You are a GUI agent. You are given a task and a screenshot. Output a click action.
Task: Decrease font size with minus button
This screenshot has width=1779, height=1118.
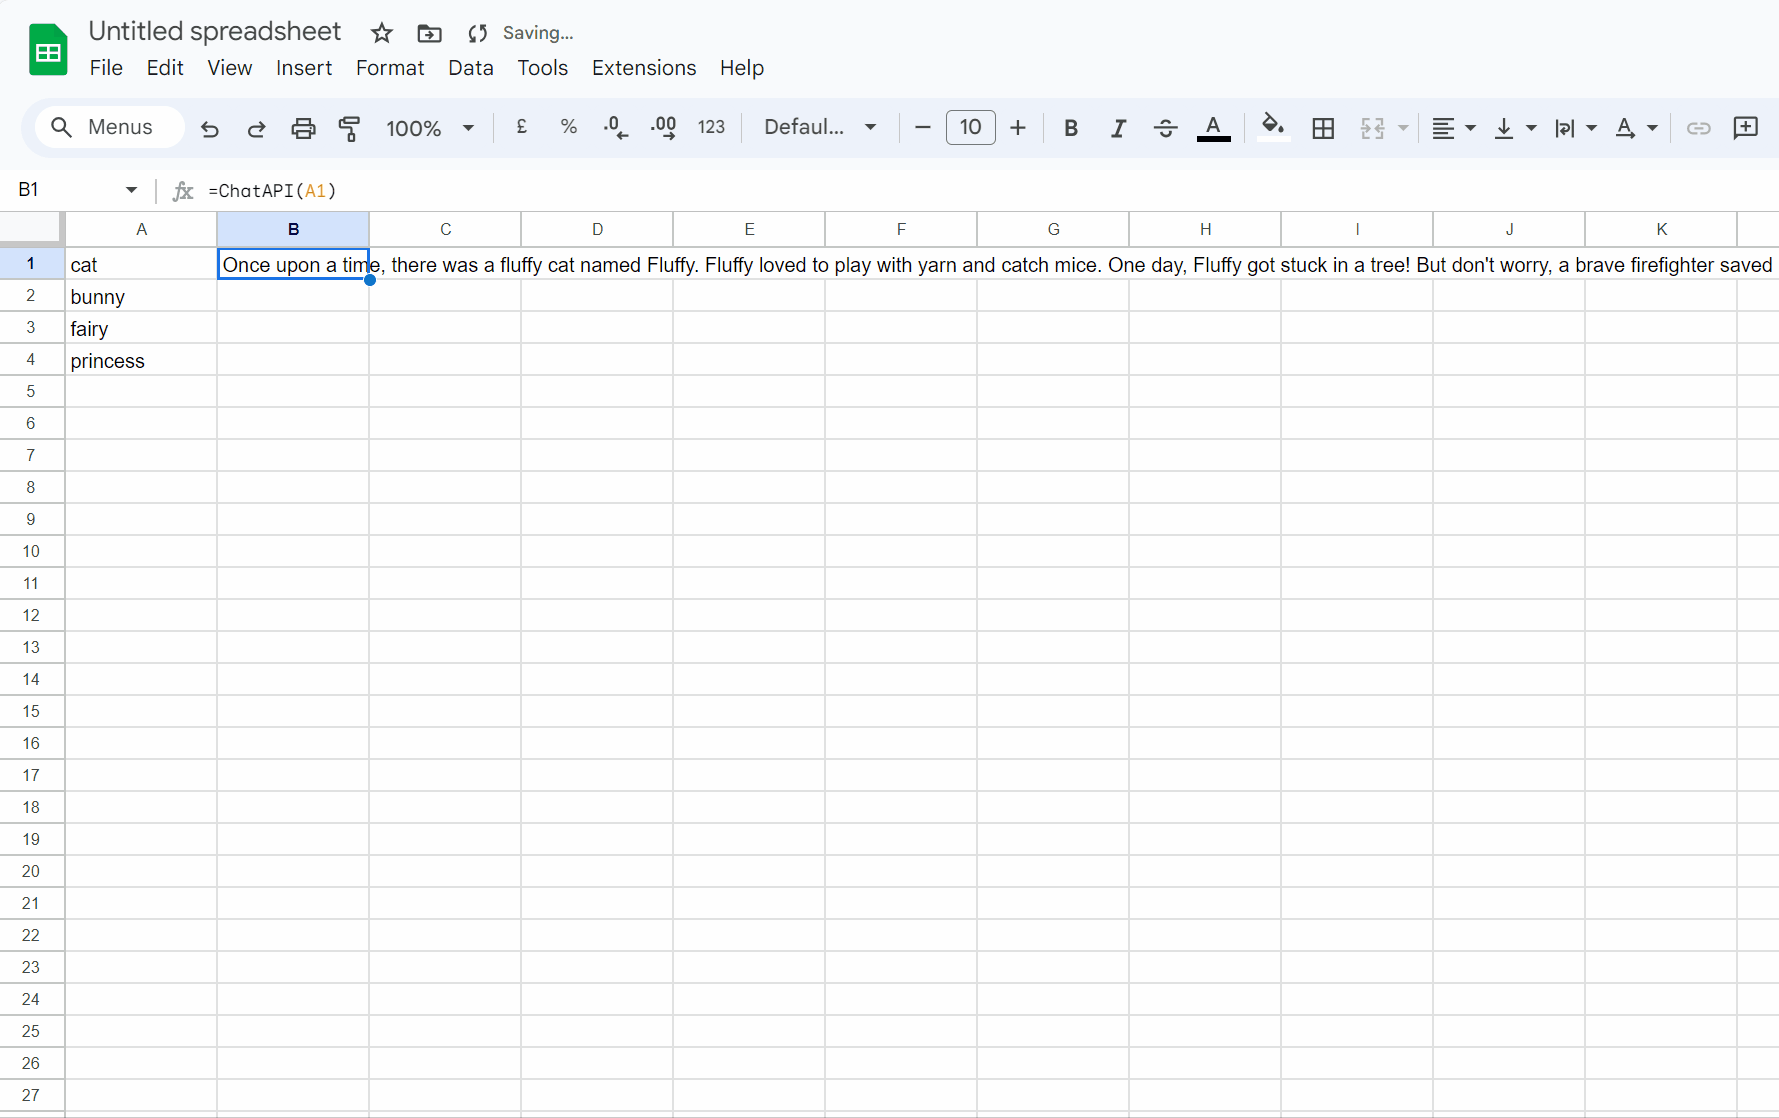923,127
